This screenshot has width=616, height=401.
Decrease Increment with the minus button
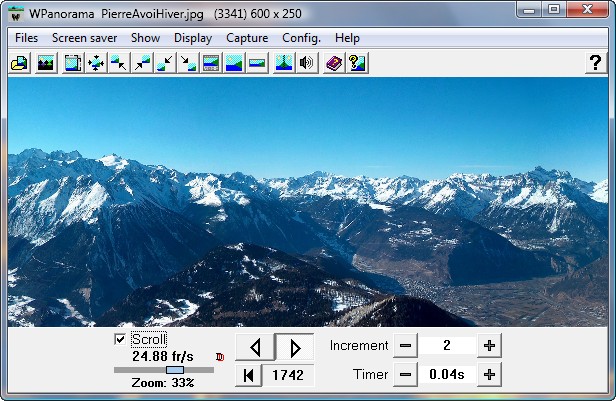pos(405,346)
